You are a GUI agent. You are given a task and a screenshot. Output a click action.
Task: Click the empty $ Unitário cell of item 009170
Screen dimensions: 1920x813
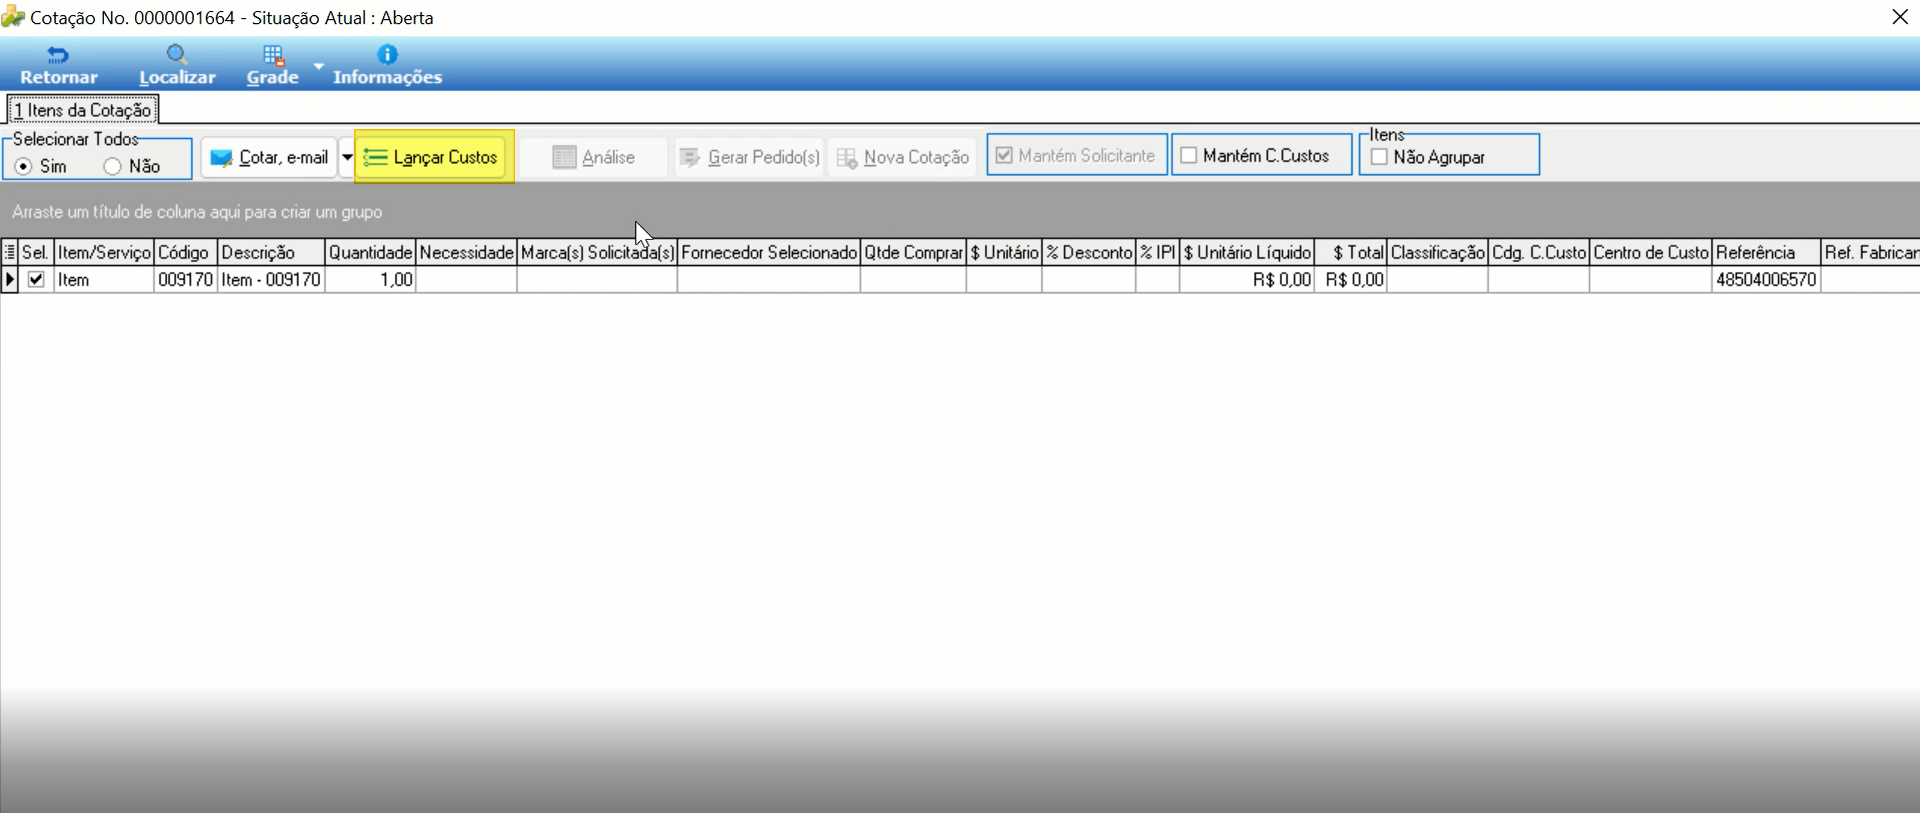click(1004, 280)
